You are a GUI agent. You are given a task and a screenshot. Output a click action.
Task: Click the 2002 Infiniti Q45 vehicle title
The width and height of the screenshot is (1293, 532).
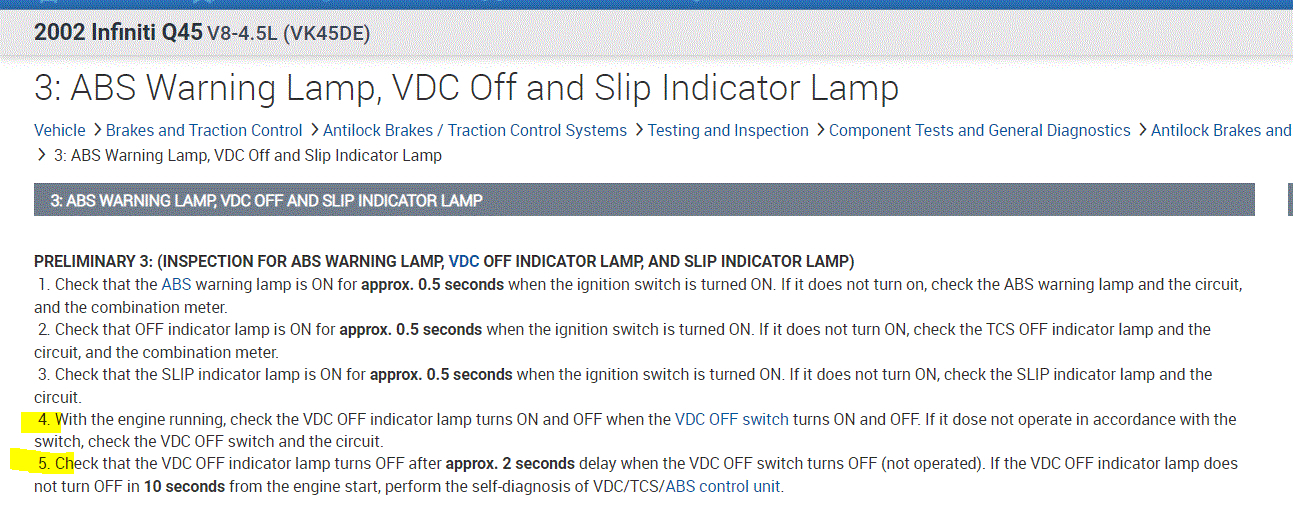pos(118,32)
